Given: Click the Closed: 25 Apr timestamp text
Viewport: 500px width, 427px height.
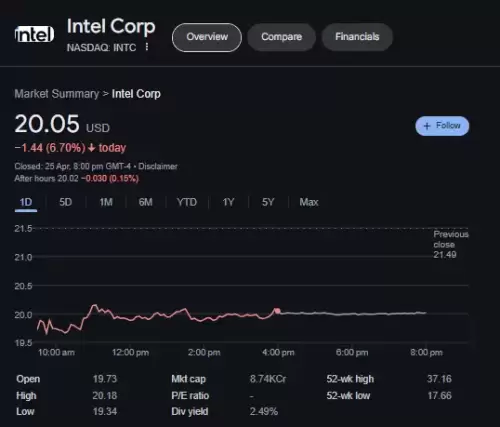Looking at the screenshot, I should click(x=73, y=166).
